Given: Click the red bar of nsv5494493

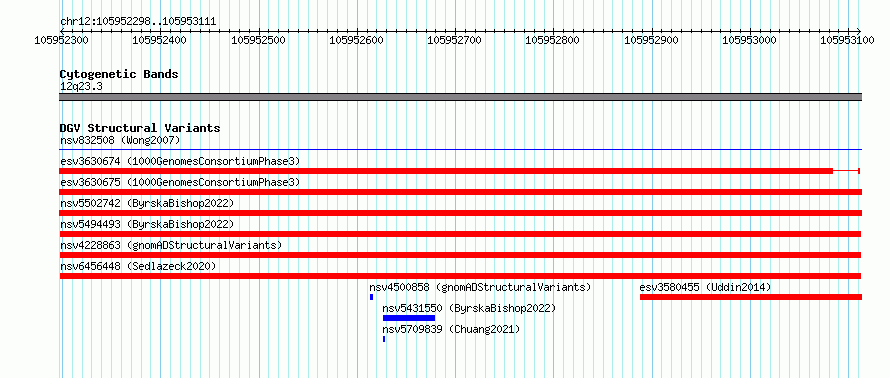Looking at the screenshot, I should [460, 234].
